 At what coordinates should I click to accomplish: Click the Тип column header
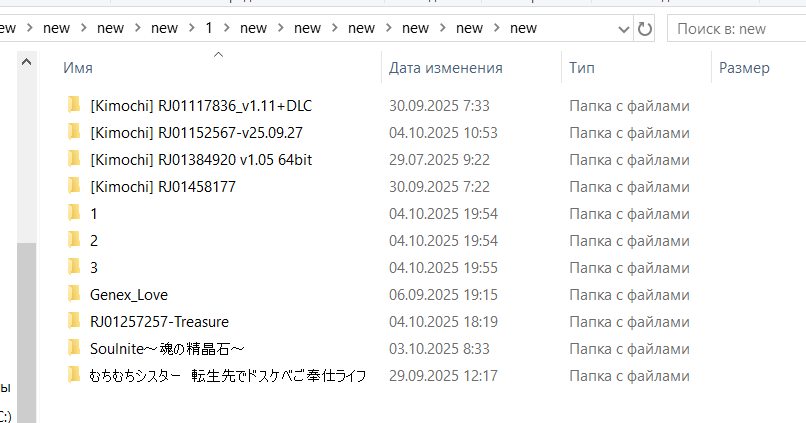582,68
